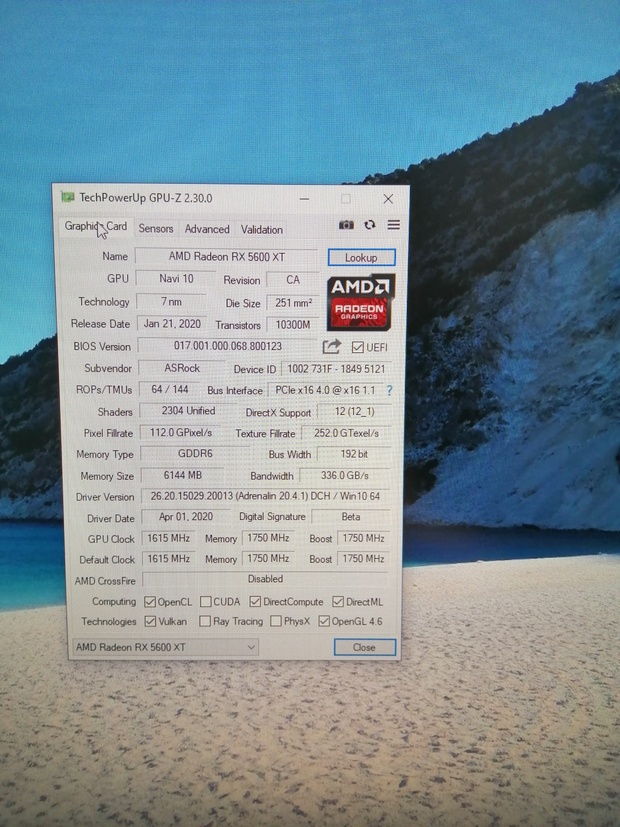The width and height of the screenshot is (620, 827).
Task: Click Driver Date 'Apr 01, 2020'
Action: tap(186, 517)
